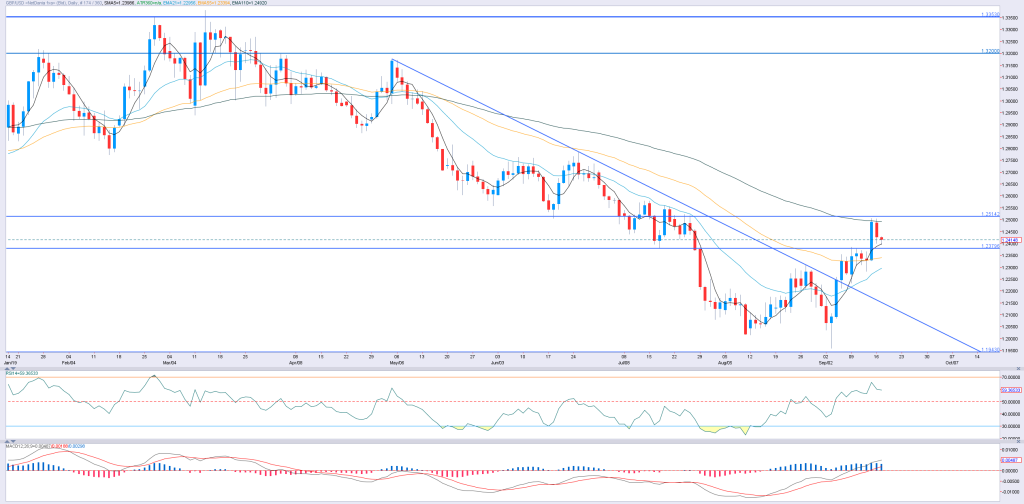Click the Aug/05 date axis label
This screenshot has height=504, width=1024.
click(x=726, y=361)
